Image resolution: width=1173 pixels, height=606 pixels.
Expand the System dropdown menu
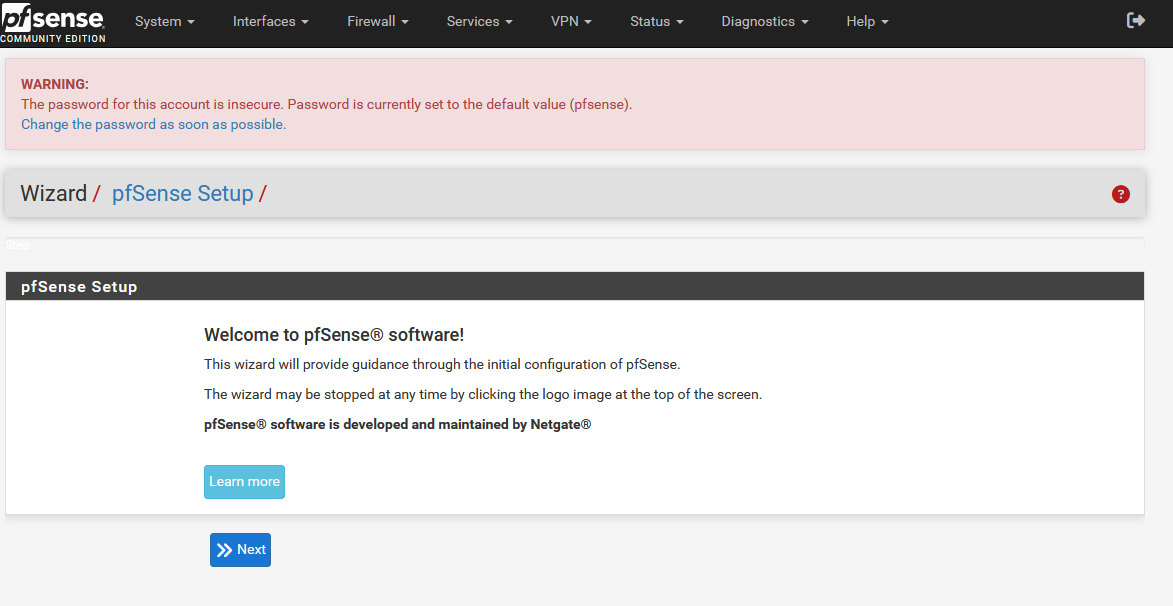(x=164, y=21)
